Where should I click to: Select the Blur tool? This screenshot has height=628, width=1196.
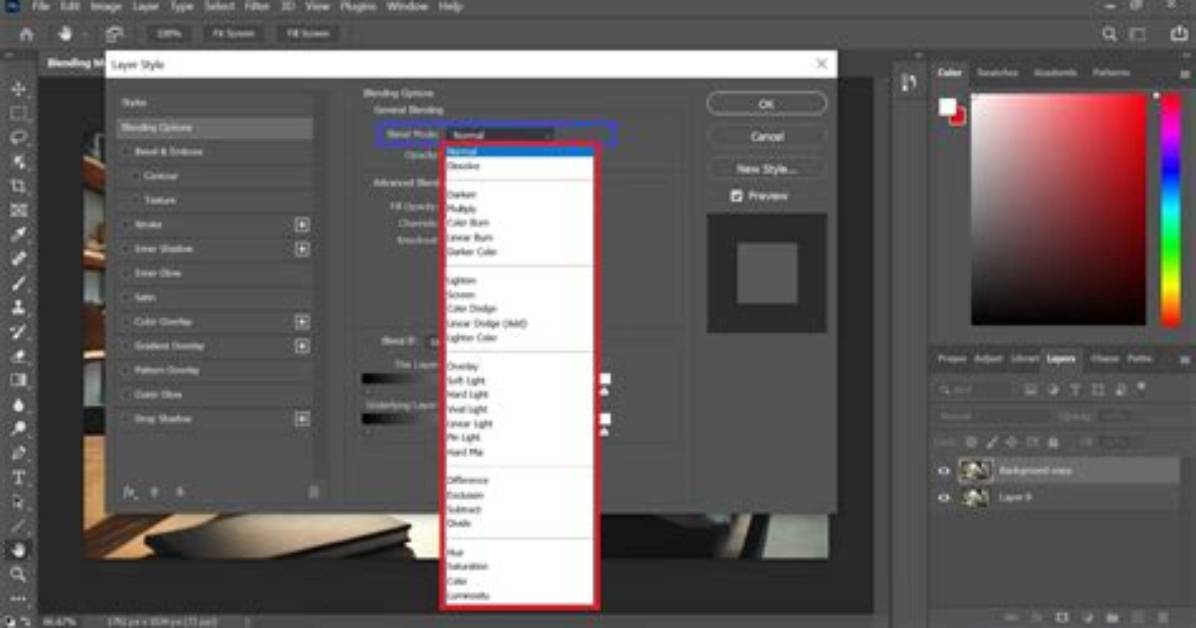coord(18,404)
